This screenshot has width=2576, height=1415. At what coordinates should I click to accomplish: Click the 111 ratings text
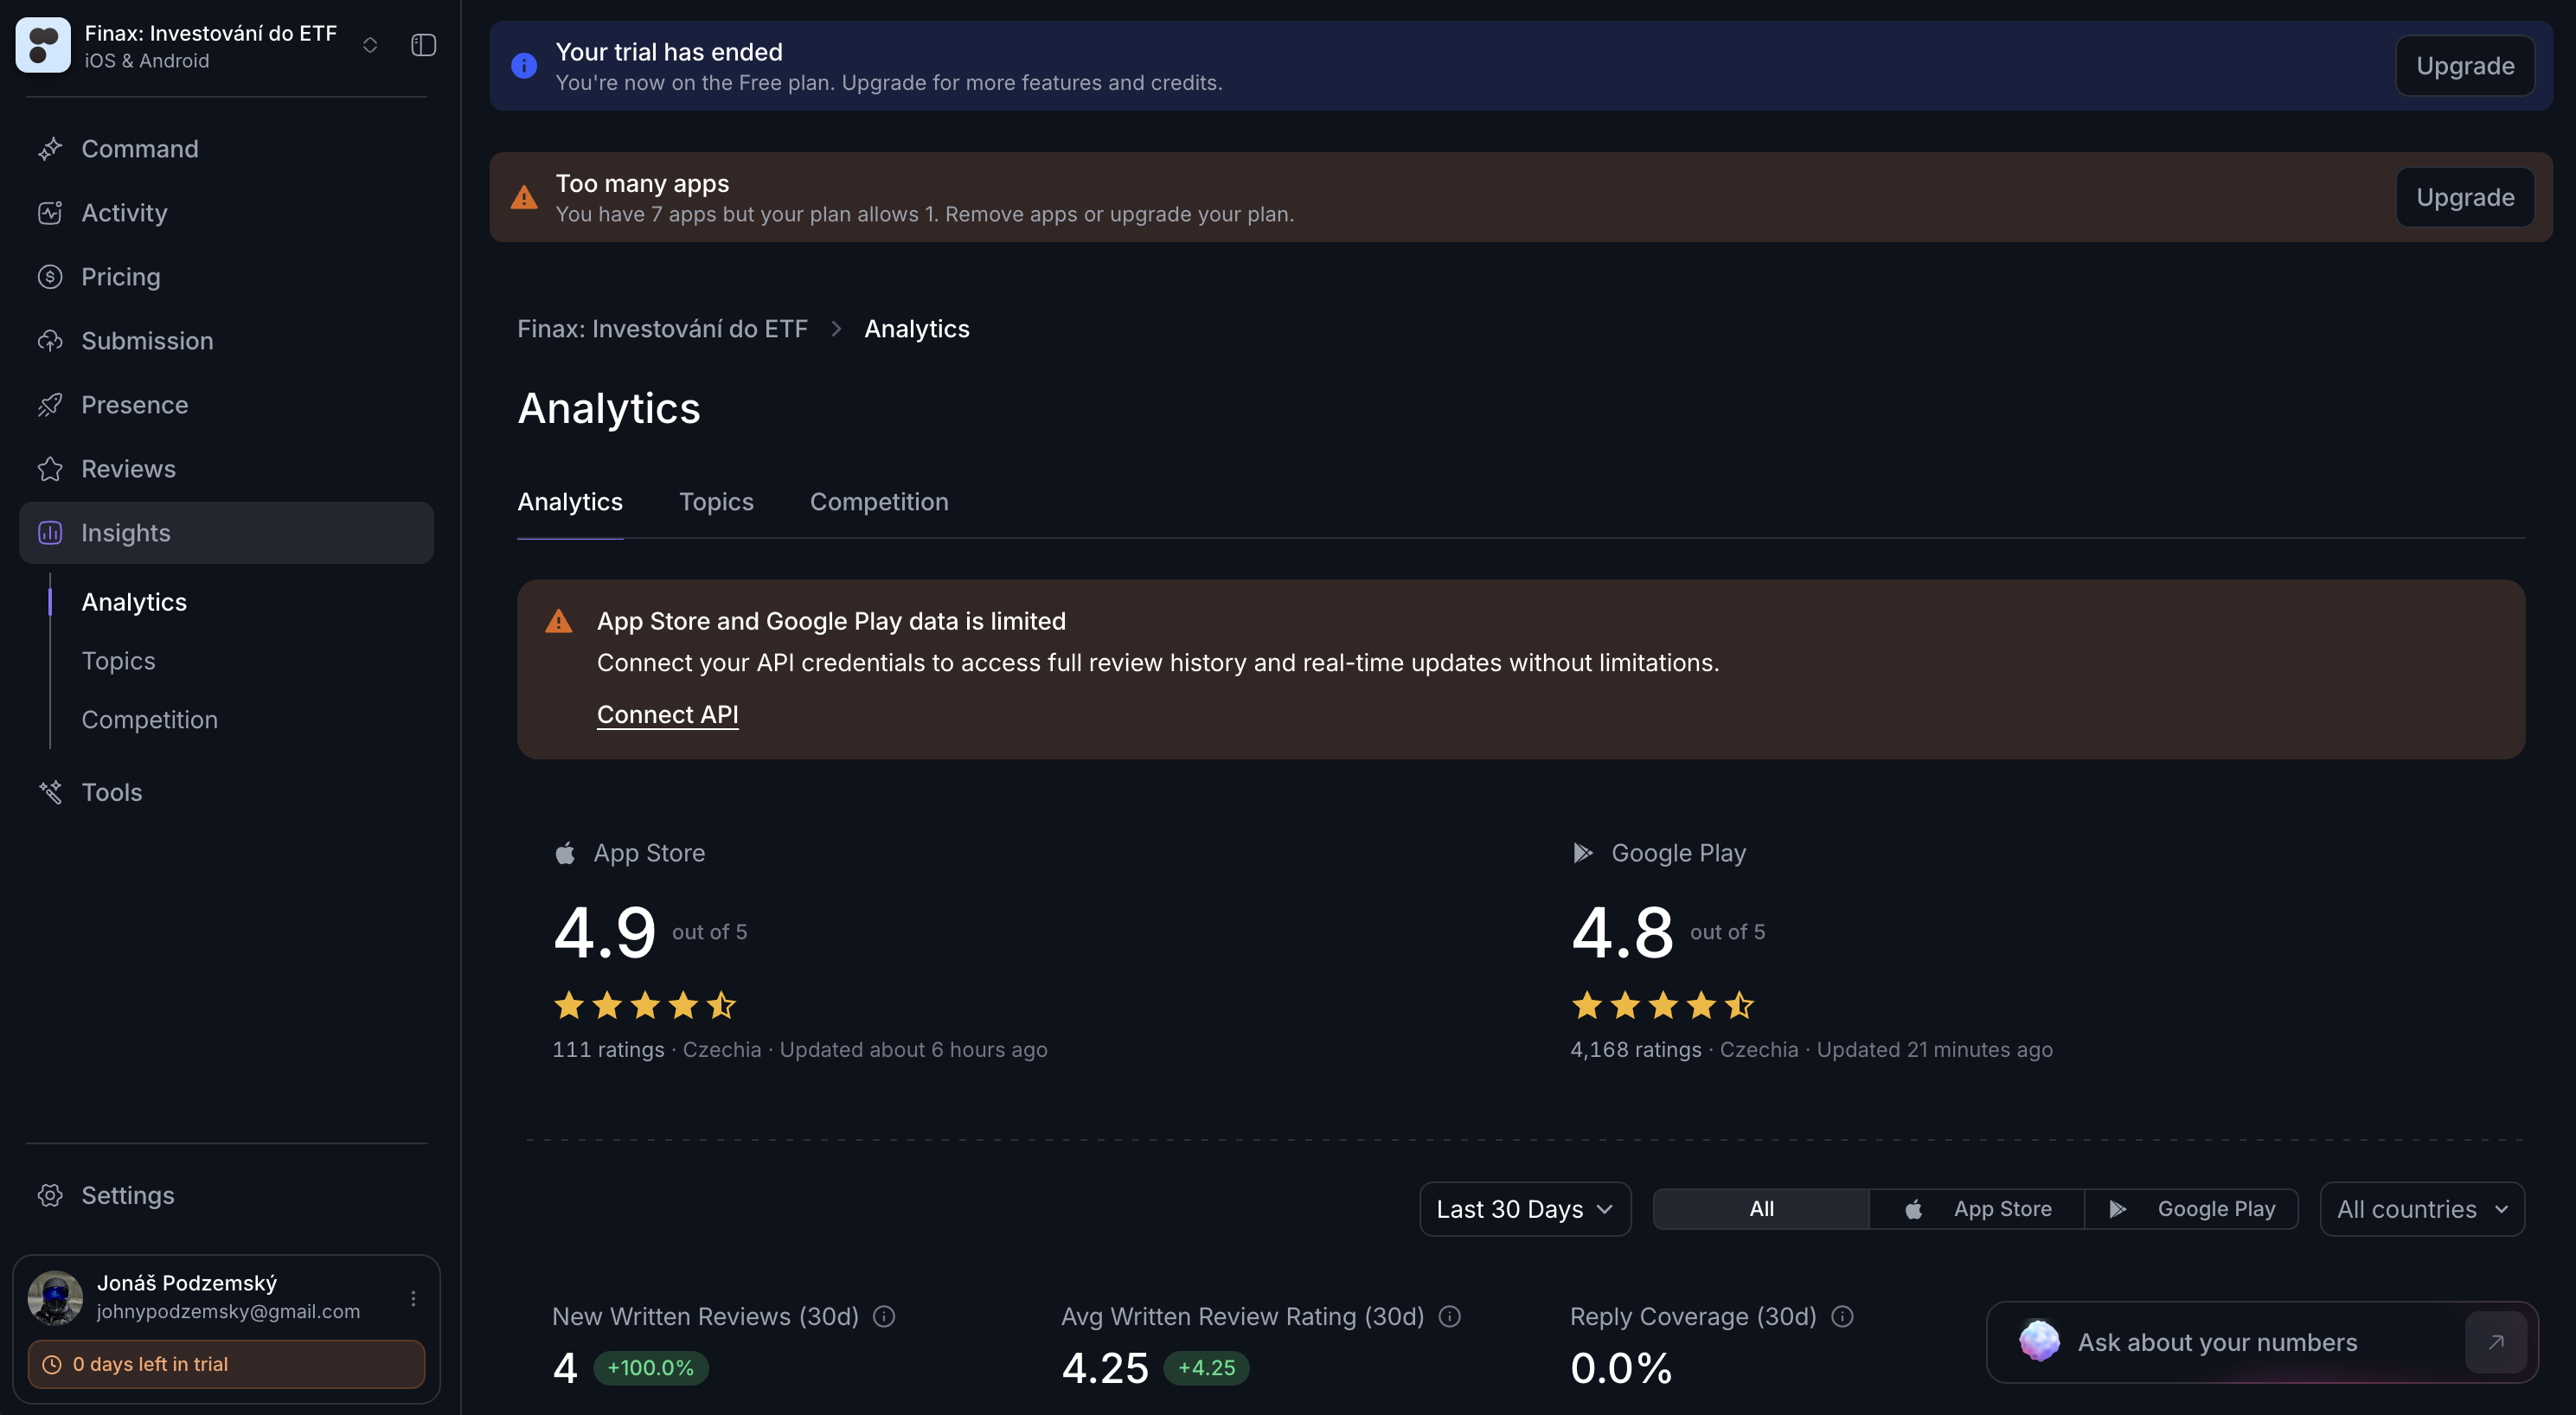pos(608,1050)
